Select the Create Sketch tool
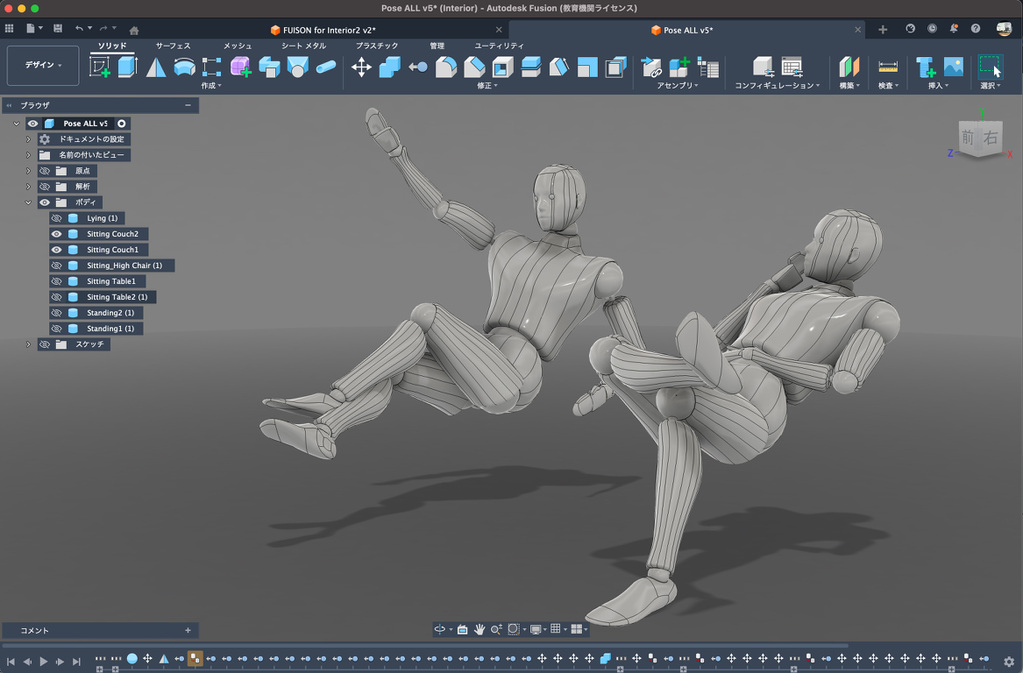The image size is (1023, 673). [100, 67]
